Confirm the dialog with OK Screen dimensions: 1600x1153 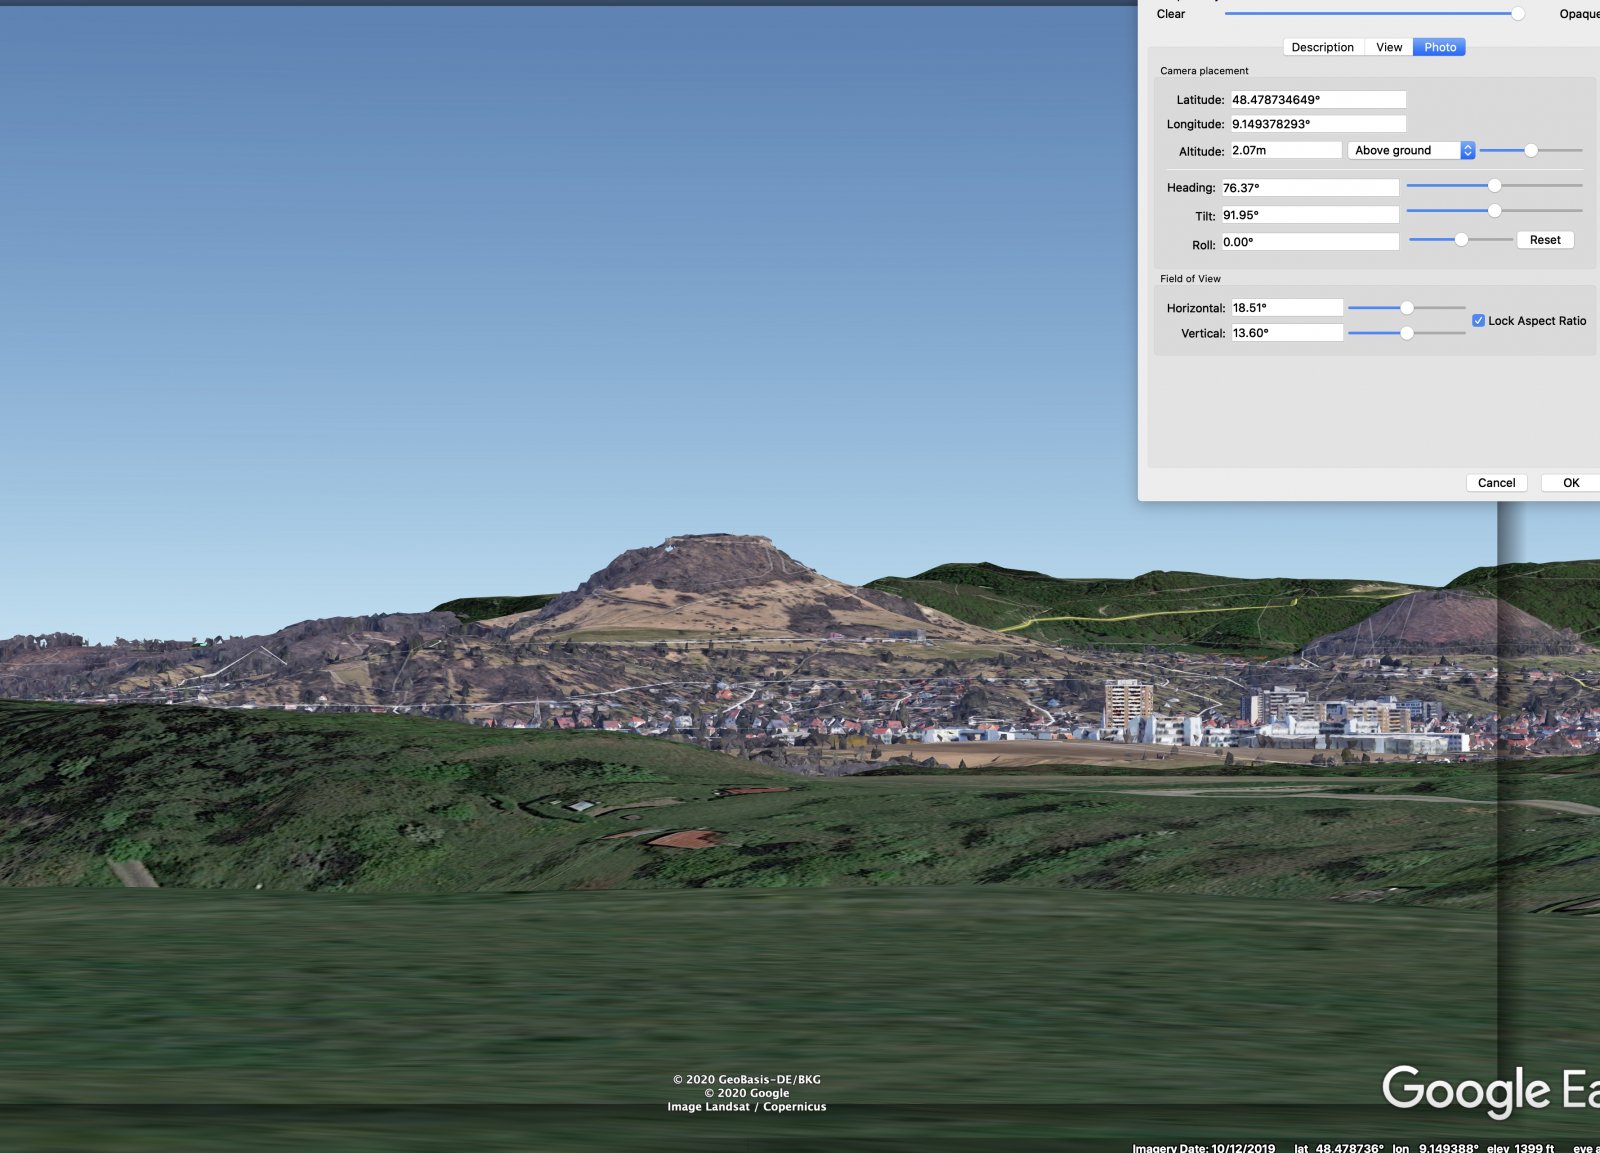(x=1570, y=483)
